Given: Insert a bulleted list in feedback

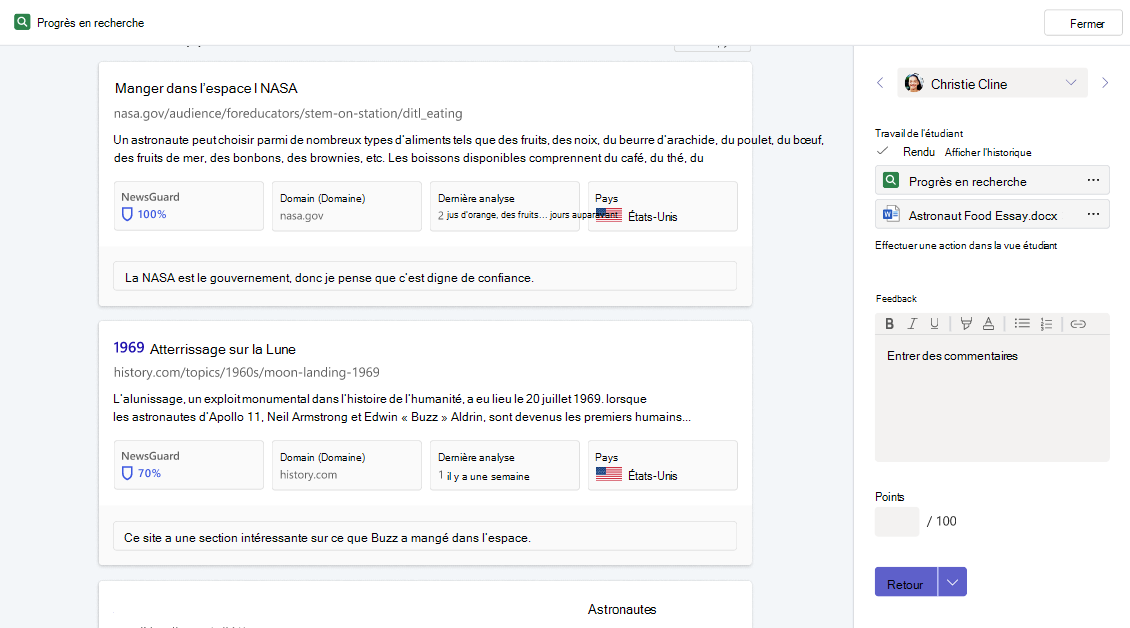Looking at the screenshot, I should (1022, 324).
